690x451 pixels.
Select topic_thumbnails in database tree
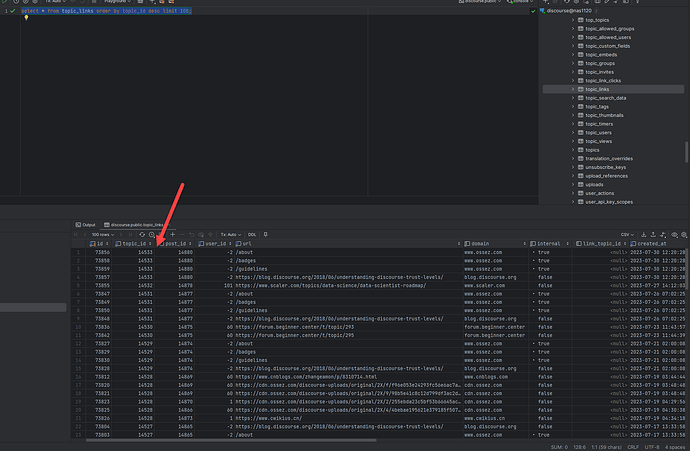tap(604, 115)
